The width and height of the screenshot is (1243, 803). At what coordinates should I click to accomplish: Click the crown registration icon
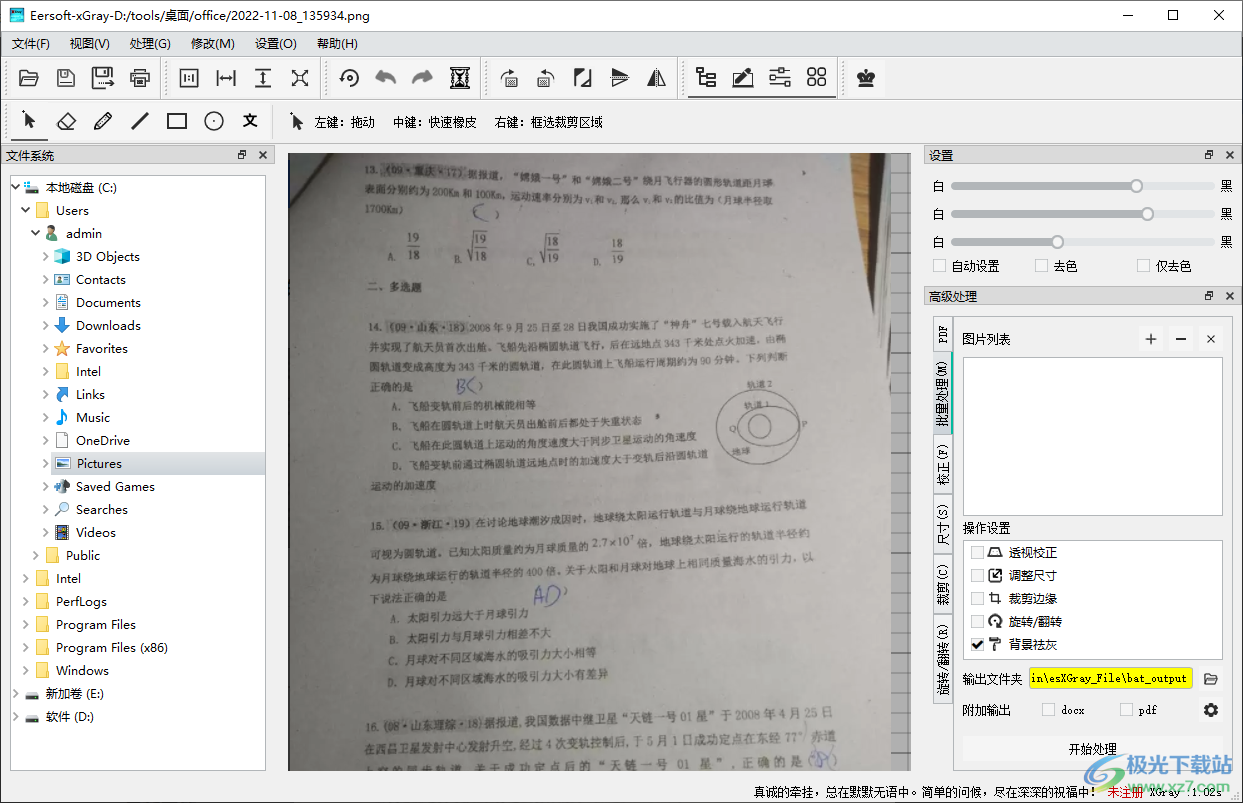pos(866,78)
